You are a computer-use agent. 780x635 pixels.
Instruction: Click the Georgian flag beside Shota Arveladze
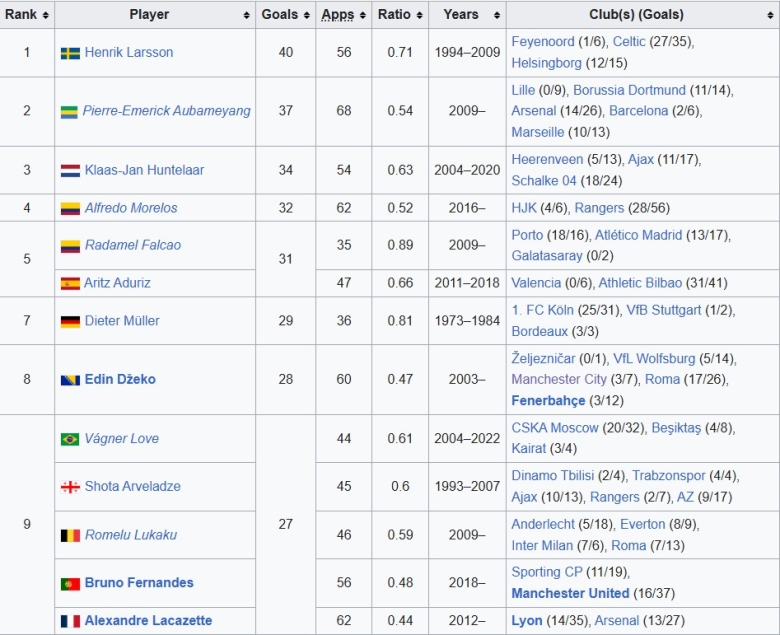click(x=70, y=487)
